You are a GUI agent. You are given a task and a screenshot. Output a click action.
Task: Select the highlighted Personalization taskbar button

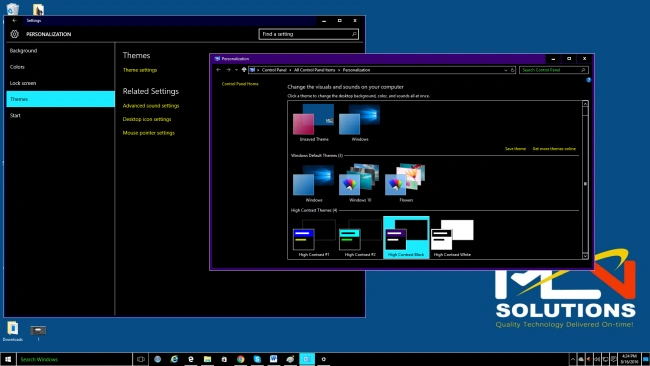click(x=307, y=359)
